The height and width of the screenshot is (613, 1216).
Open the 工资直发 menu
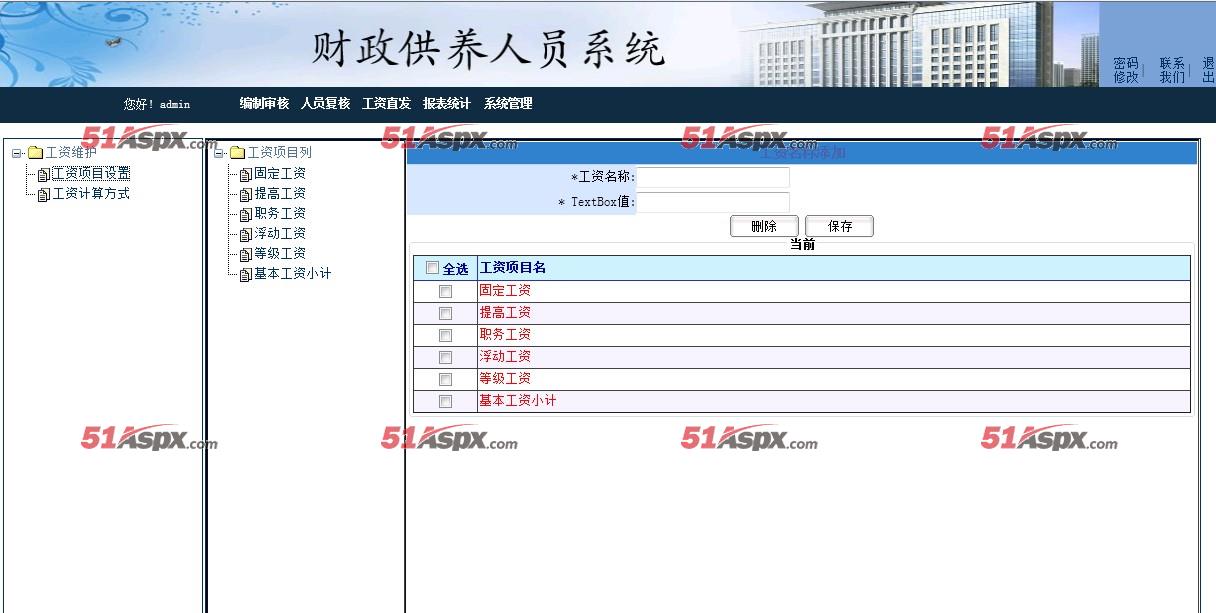point(386,103)
